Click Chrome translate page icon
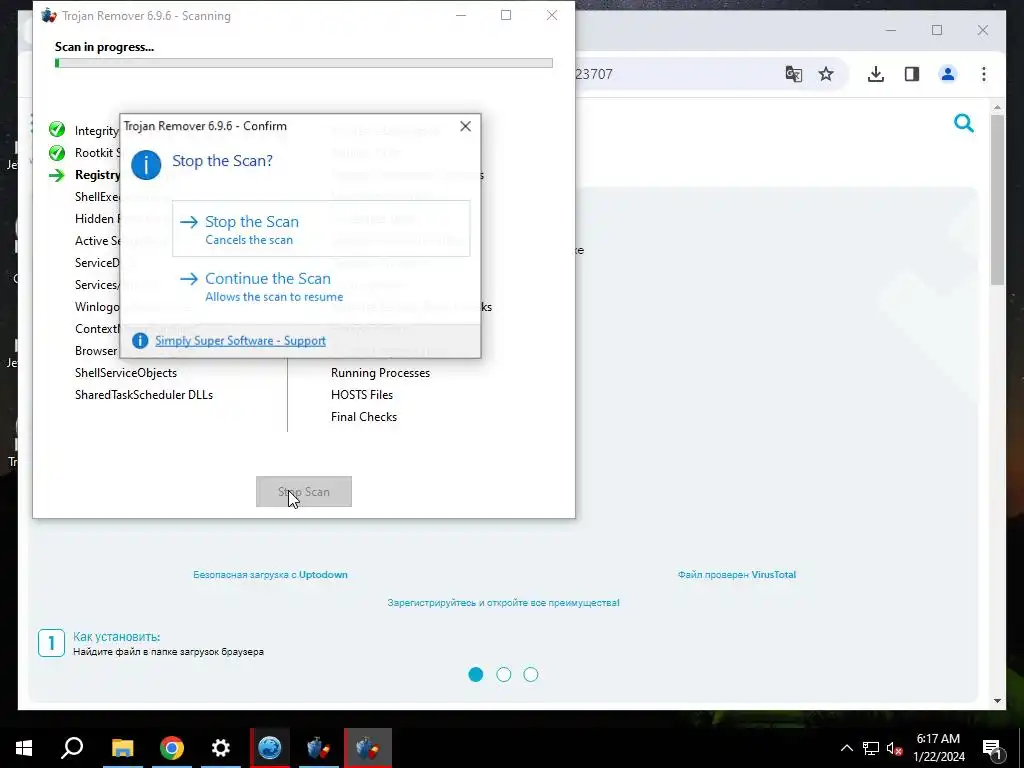The width and height of the screenshot is (1024, 768). pos(793,74)
